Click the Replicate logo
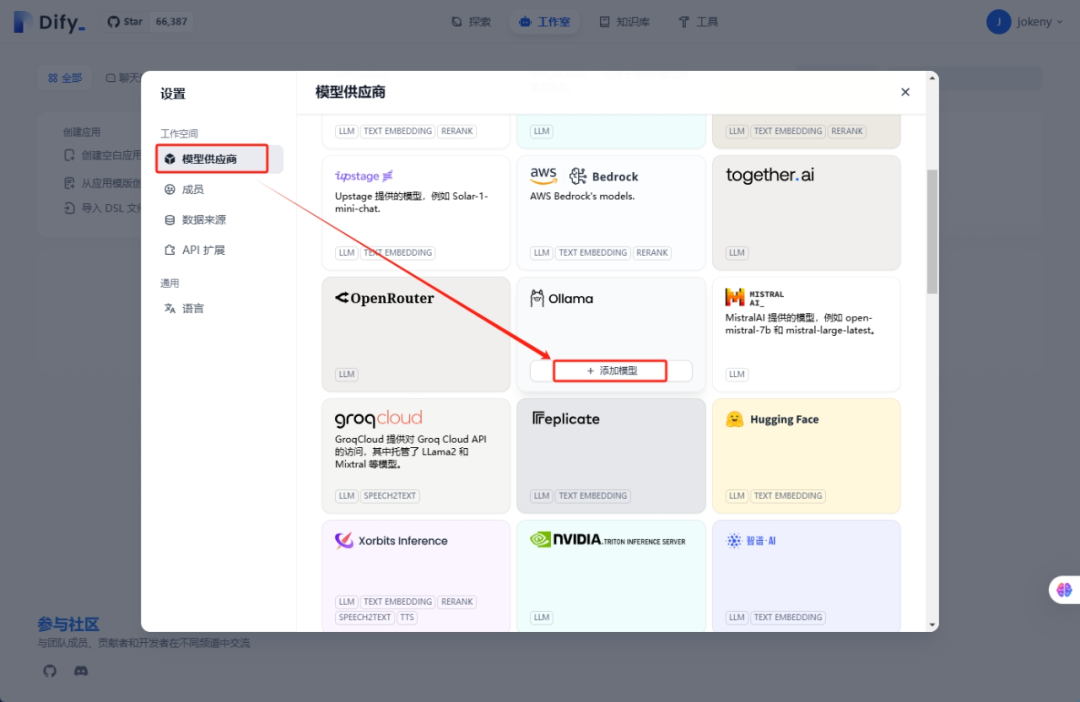 565,419
